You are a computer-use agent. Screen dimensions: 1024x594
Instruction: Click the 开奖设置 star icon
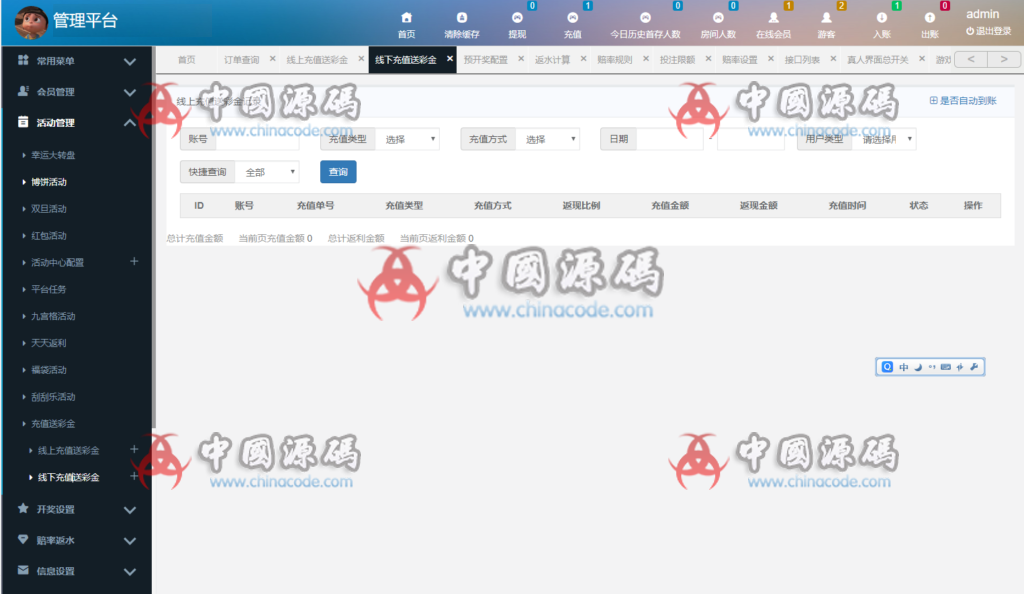[x=23, y=508]
